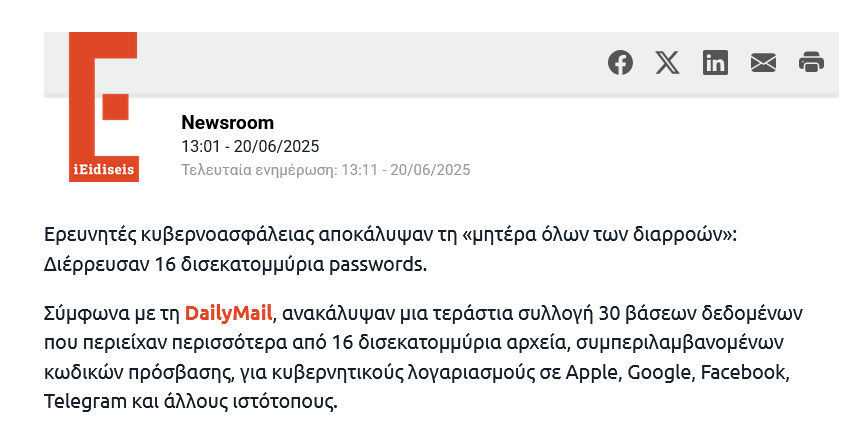
Task: Click the word Google in the paragraph
Action: [659, 373]
